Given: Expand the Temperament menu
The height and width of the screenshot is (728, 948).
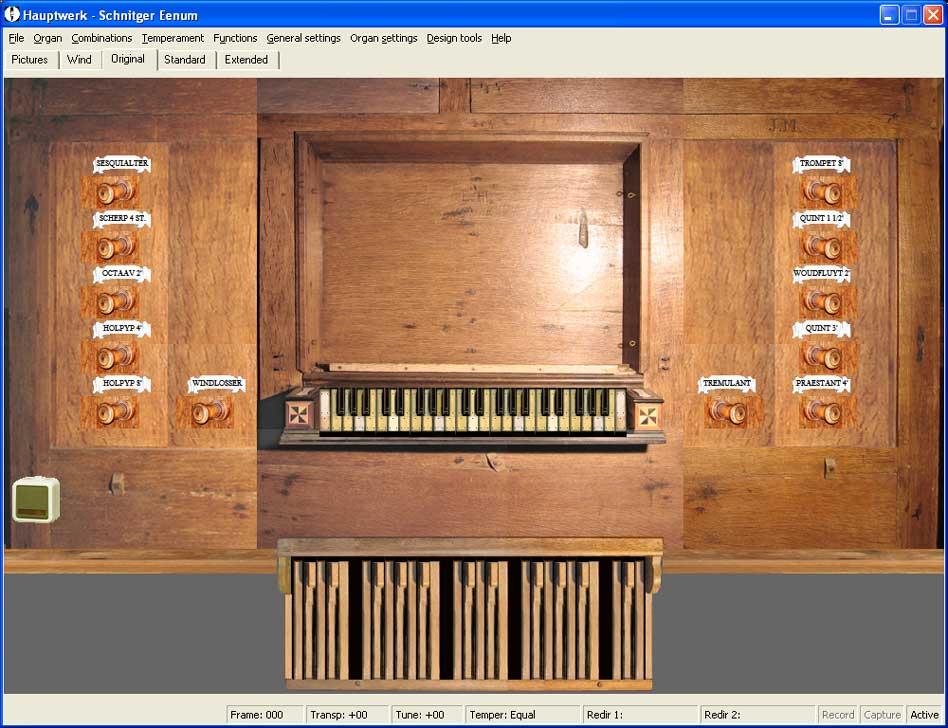Looking at the screenshot, I should (x=172, y=38).
